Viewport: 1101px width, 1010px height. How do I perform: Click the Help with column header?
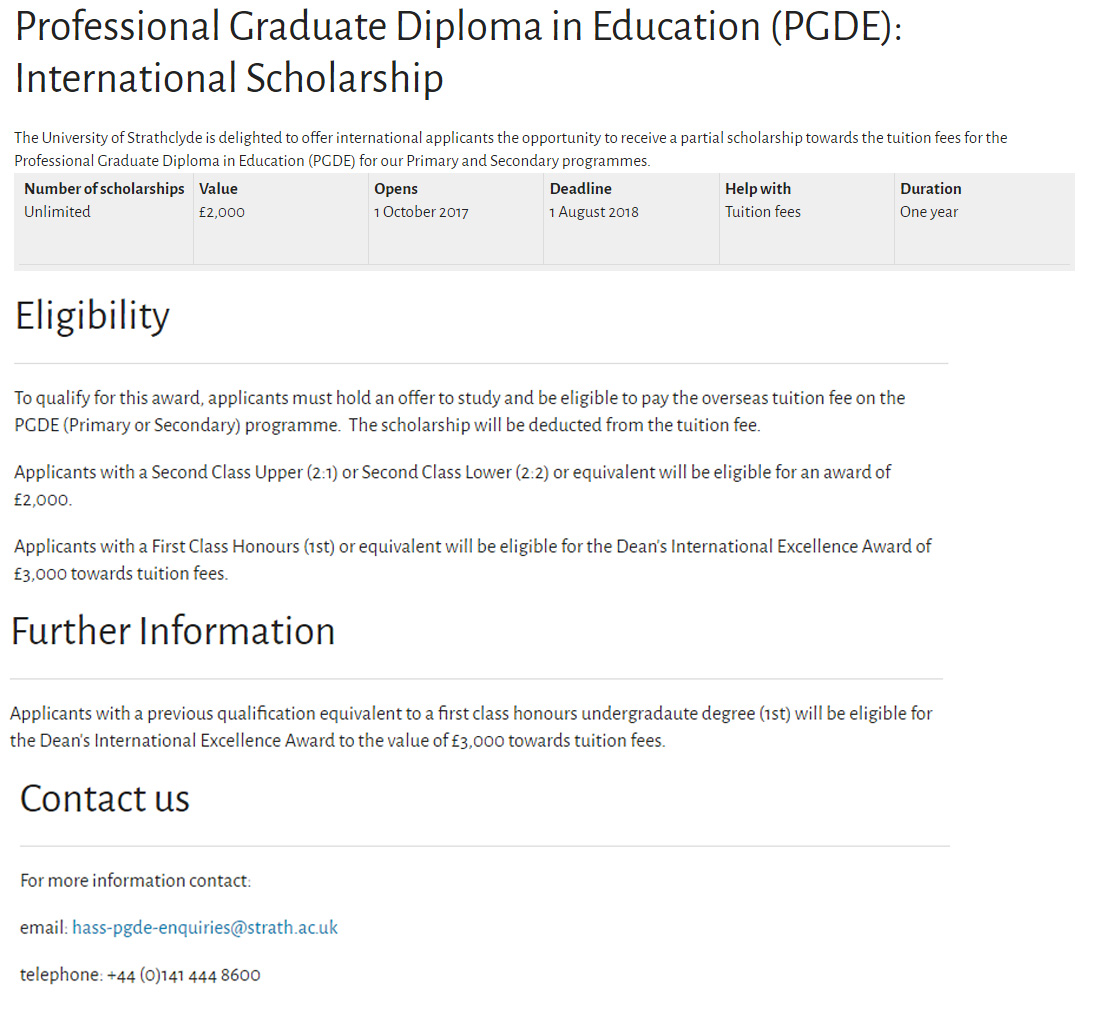tap(758, 189)
